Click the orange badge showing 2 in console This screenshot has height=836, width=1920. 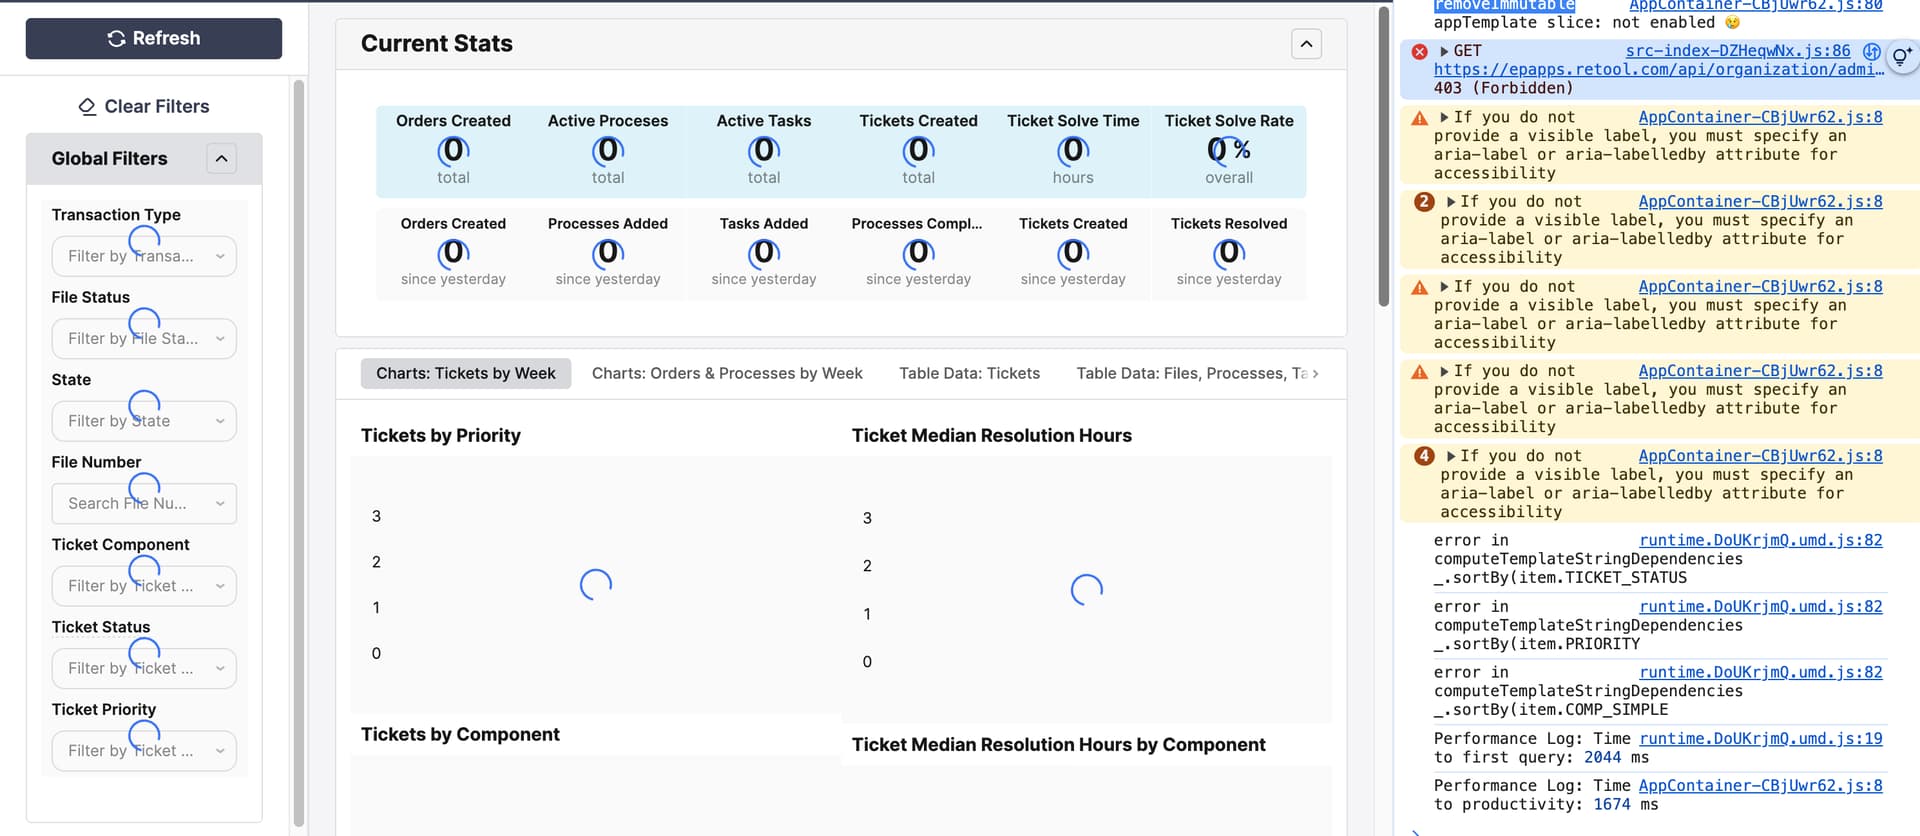click(x=1424, y=202)
